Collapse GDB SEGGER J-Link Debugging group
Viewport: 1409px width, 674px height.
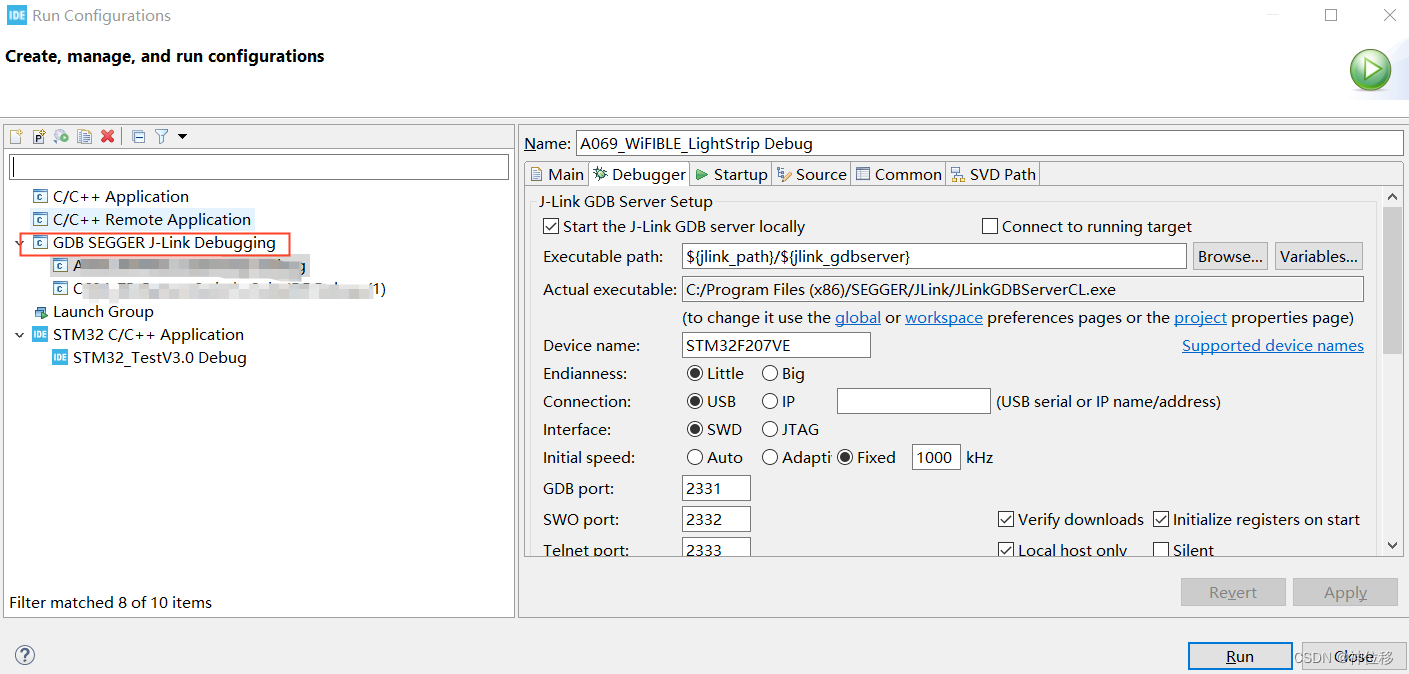pos(22,242)
